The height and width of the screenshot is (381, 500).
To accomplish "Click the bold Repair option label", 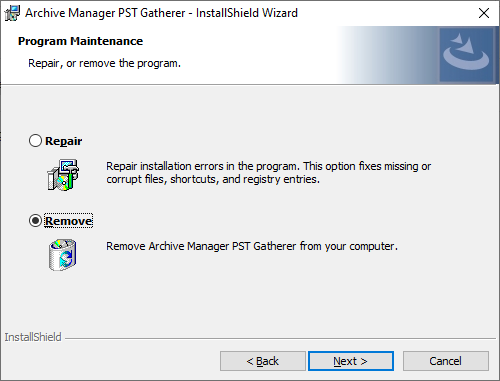I will 63,141.
